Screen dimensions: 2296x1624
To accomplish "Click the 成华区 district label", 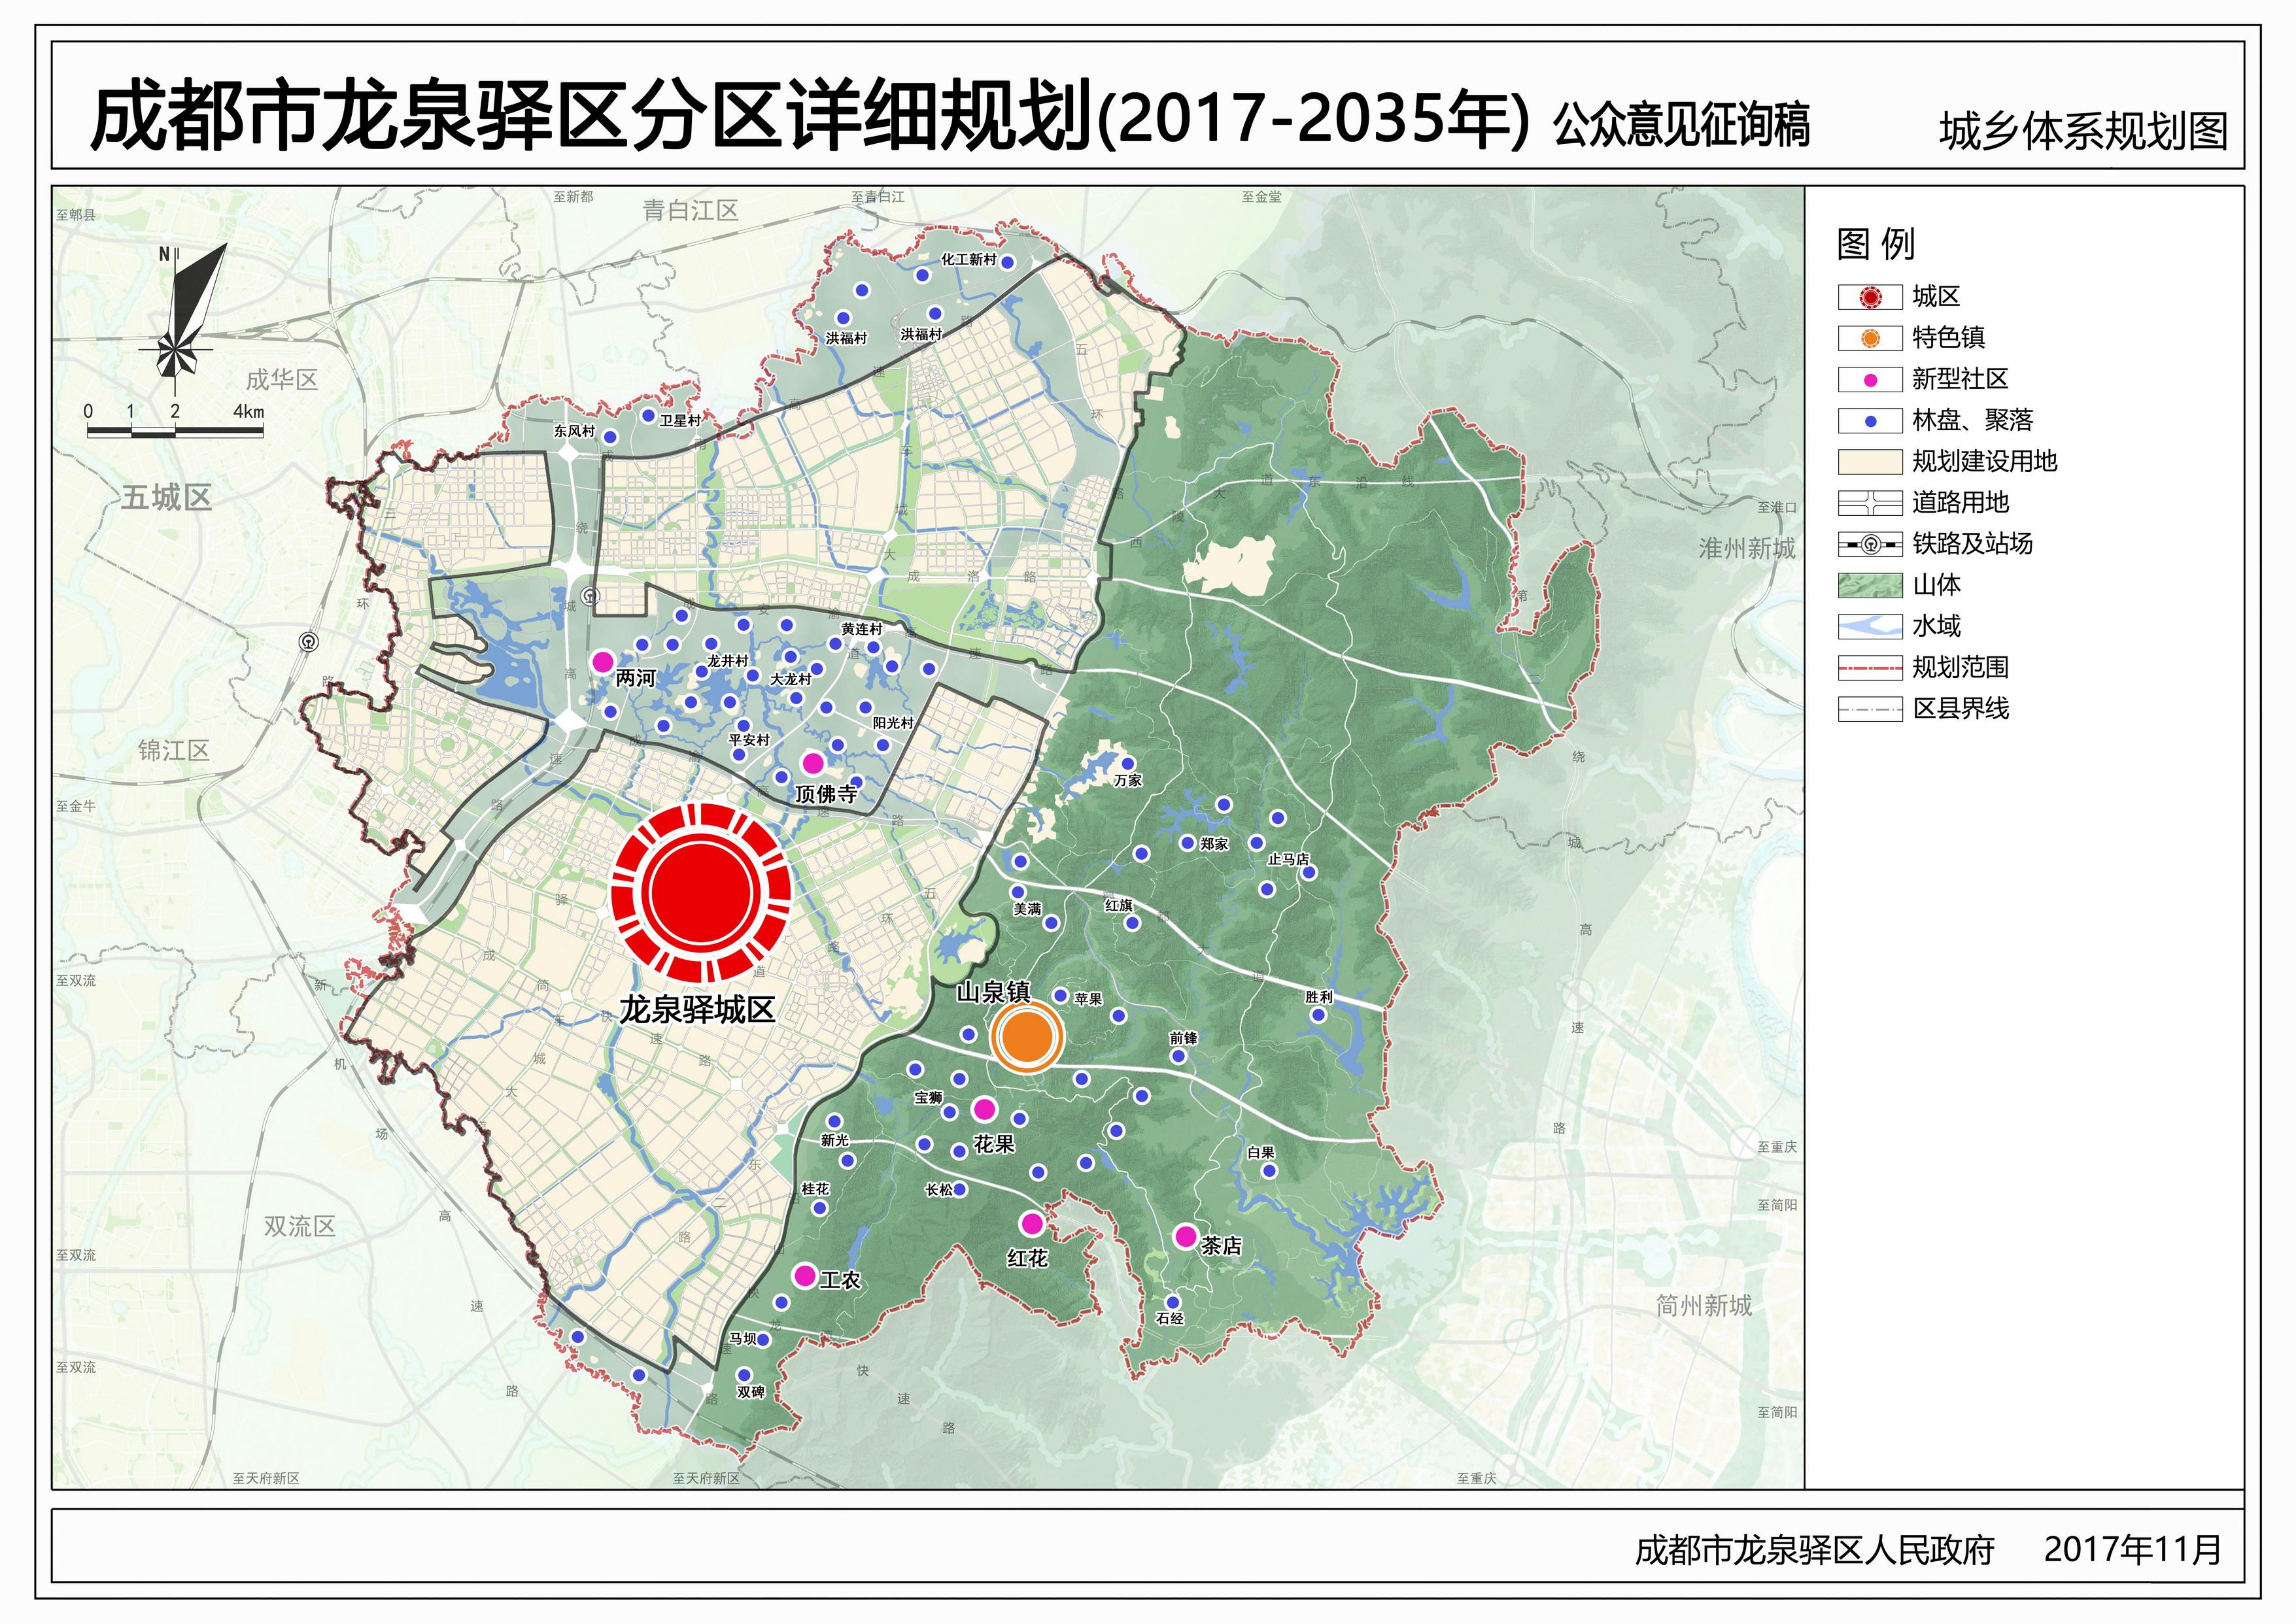I will tap(282, 380).
